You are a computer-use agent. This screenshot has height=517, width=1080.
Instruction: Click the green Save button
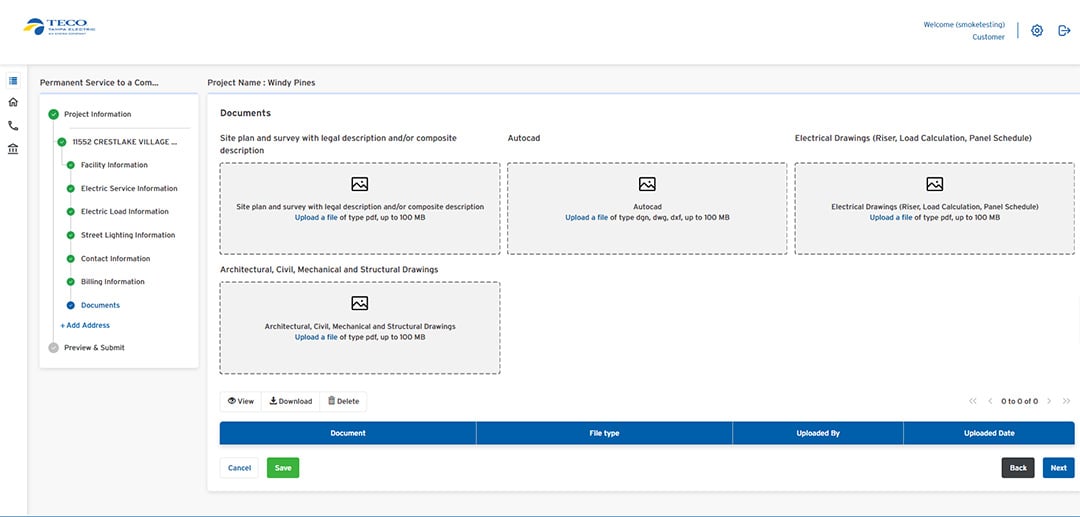(283, 468)
